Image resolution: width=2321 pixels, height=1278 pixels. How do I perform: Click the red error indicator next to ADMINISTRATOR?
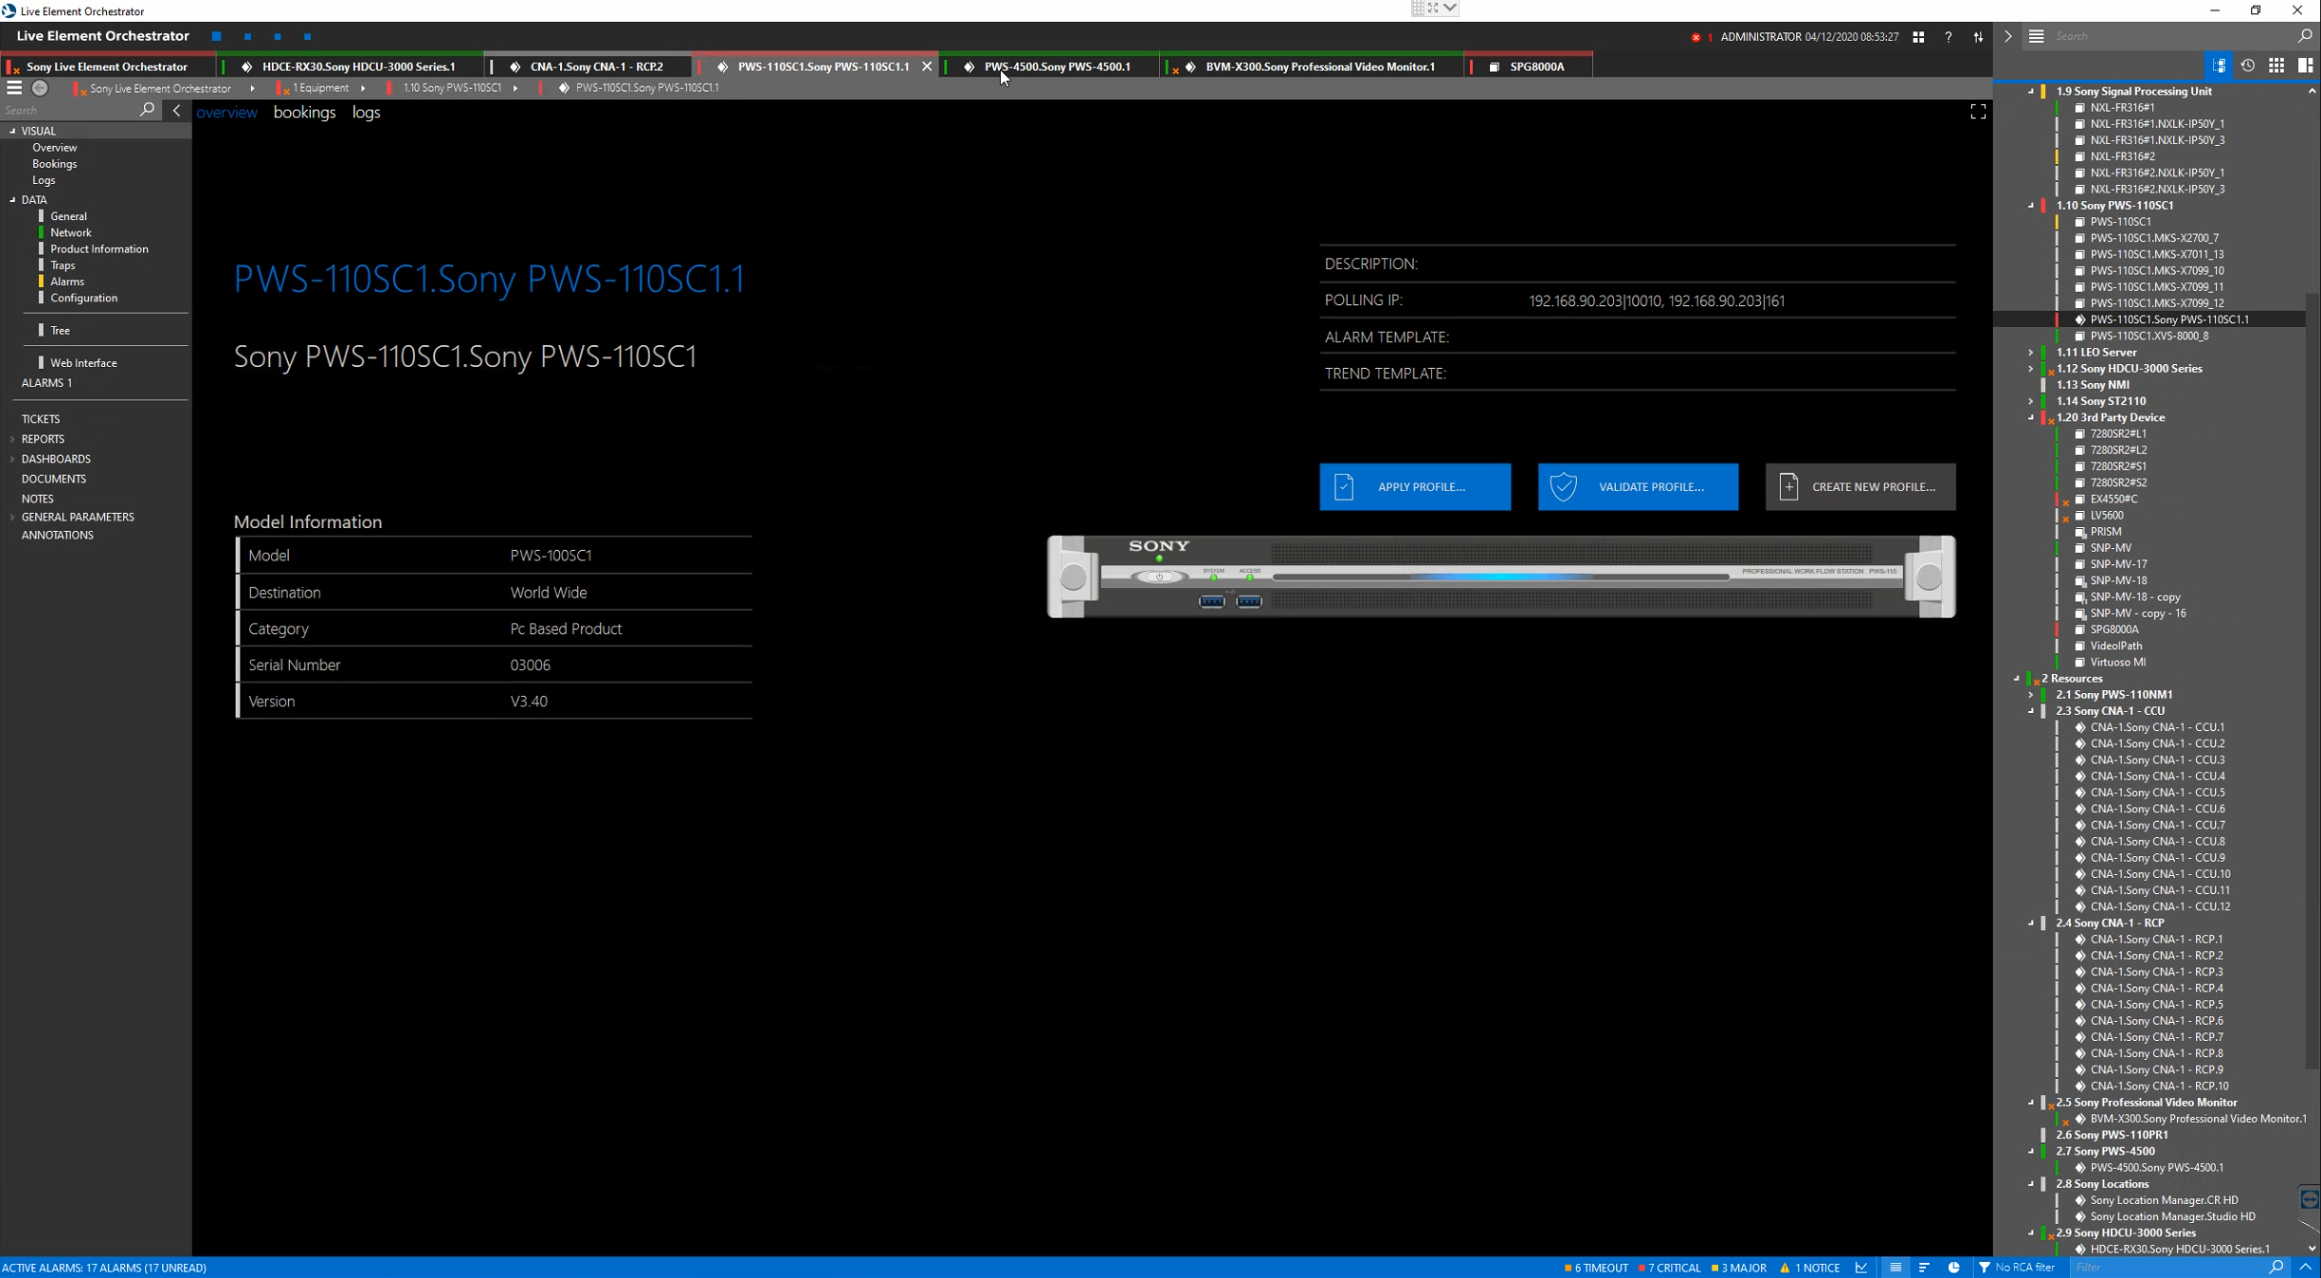pos(1696,37)
